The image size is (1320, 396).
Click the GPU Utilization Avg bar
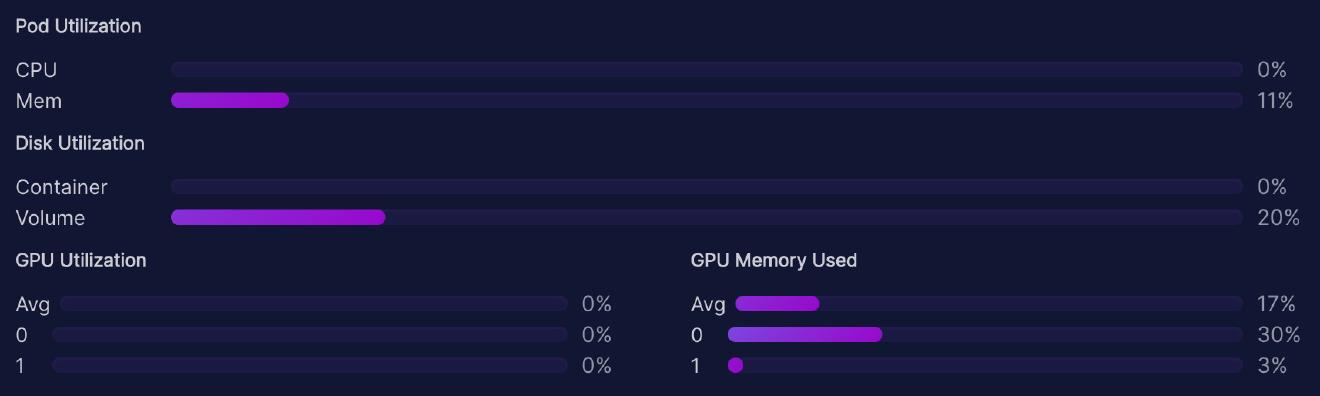point(313,303)
